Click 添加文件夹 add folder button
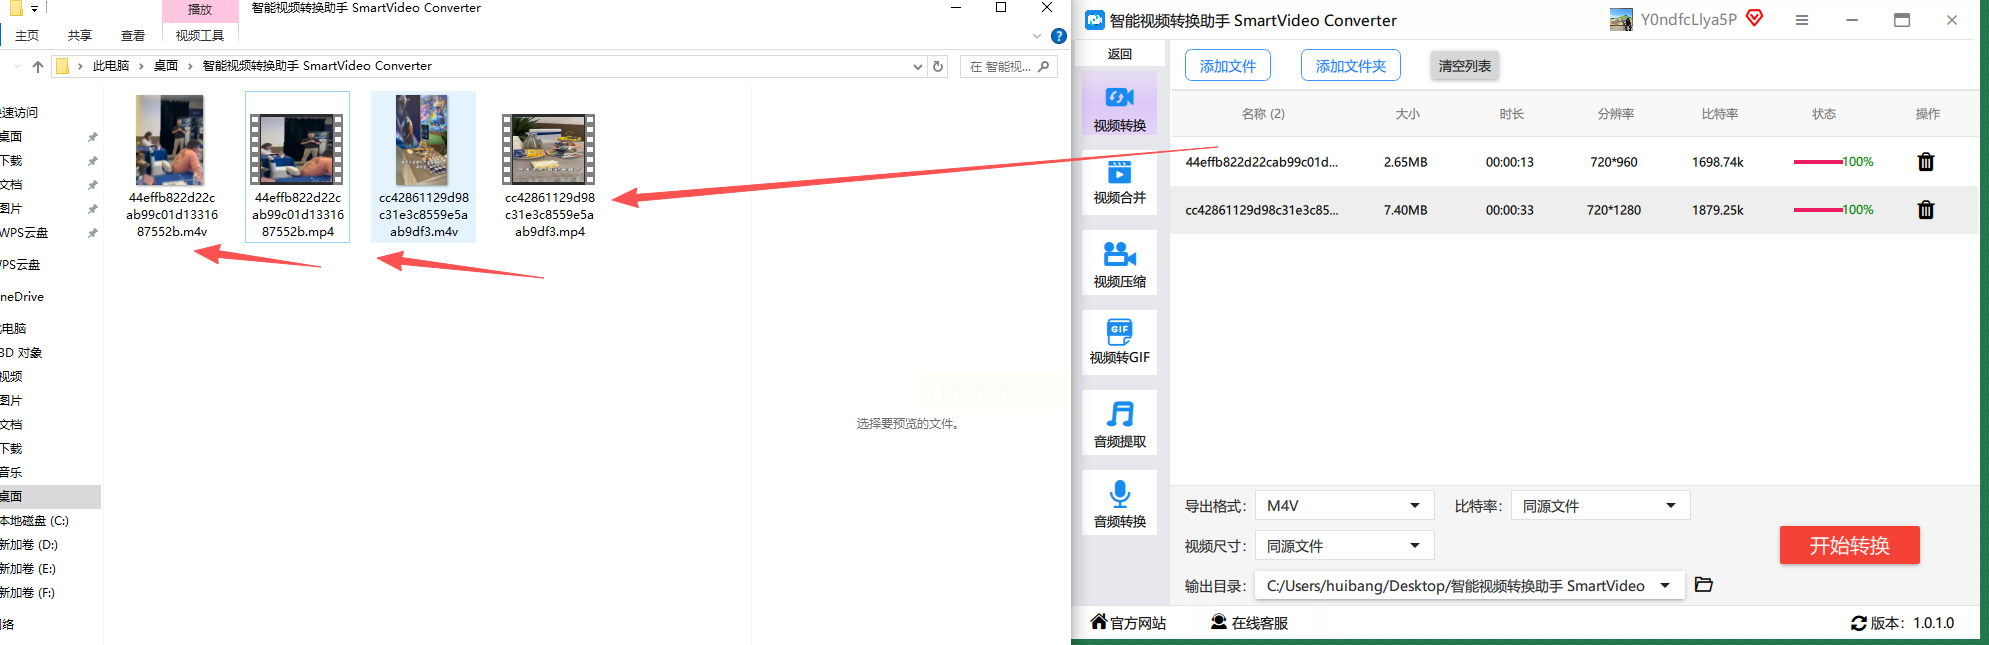 tap(1351, 66)
